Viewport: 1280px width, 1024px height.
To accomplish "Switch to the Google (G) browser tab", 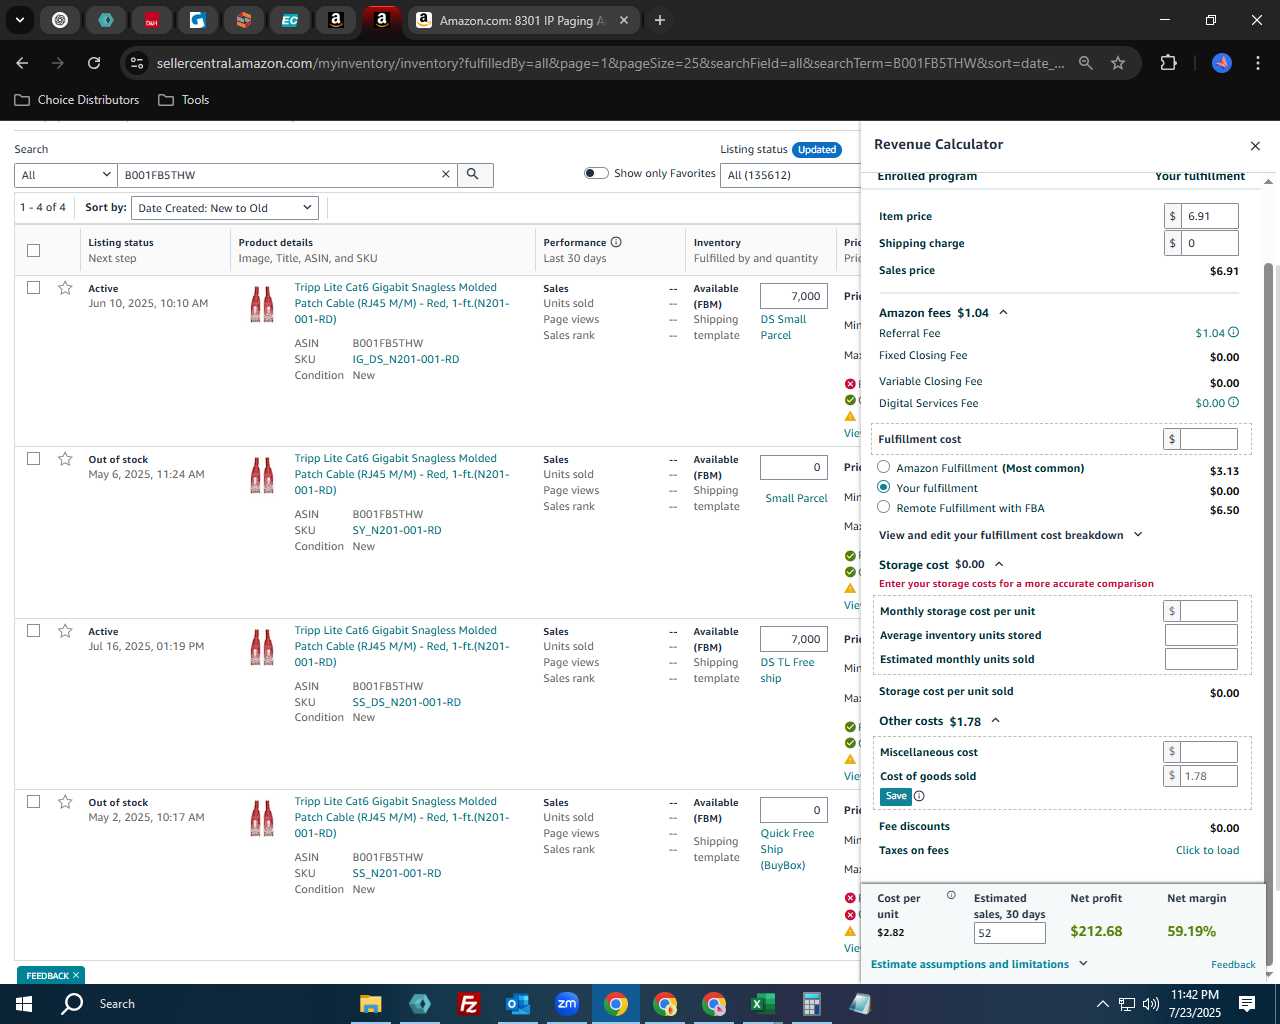I will point(198,20).
